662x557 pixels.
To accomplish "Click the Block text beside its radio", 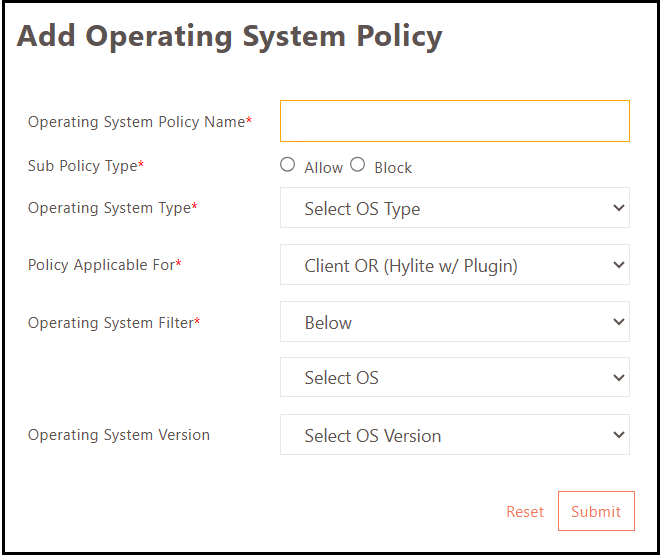I will click(x=393, y=168).
